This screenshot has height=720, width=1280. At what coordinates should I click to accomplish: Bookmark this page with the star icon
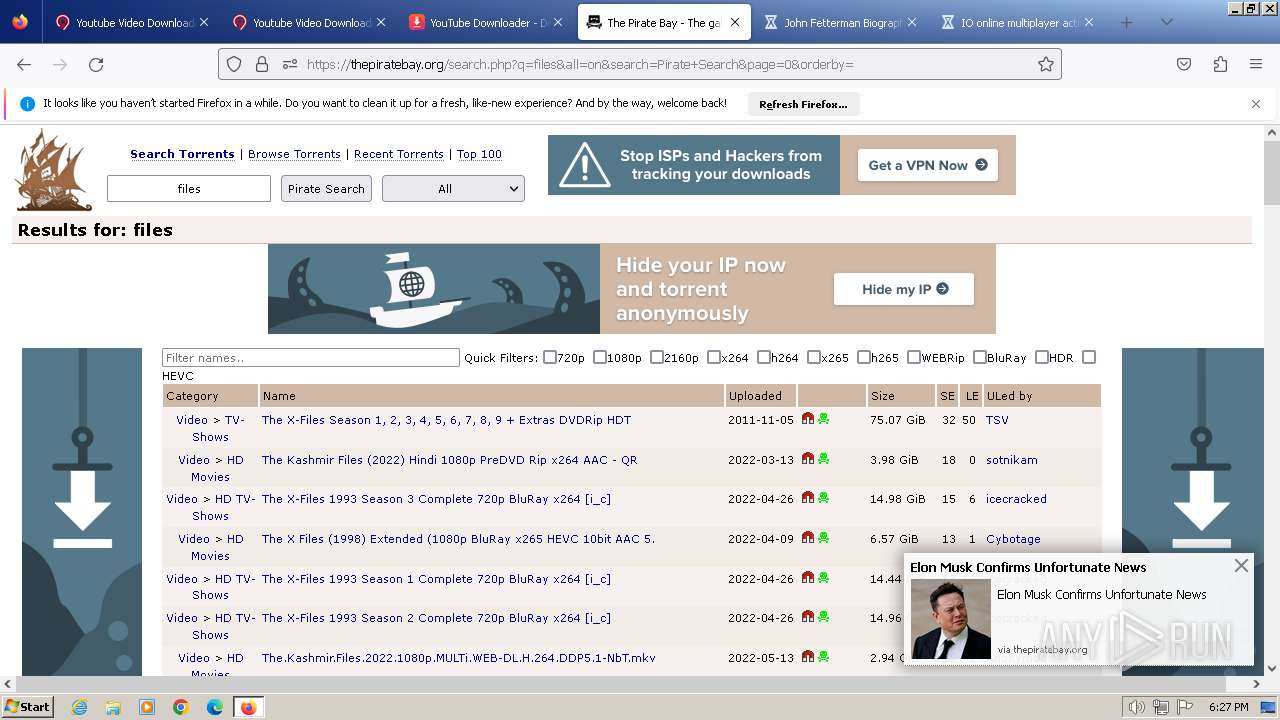click(1046, 64)
